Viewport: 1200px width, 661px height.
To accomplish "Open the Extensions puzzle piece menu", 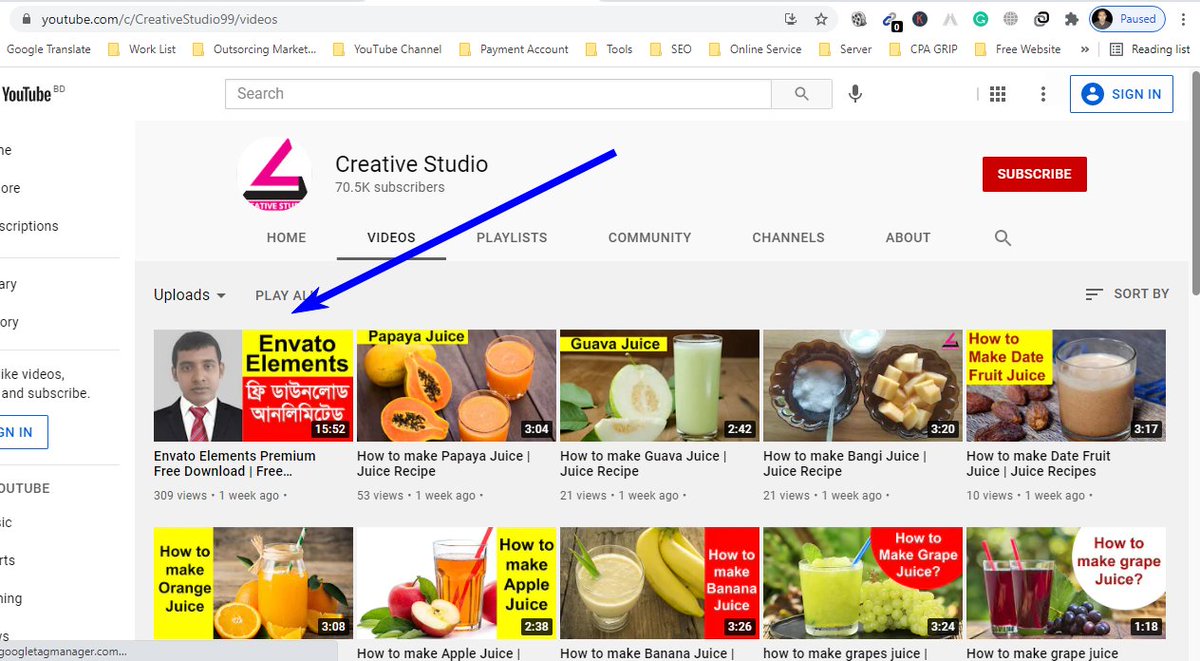I will [x=1072, y=19].
